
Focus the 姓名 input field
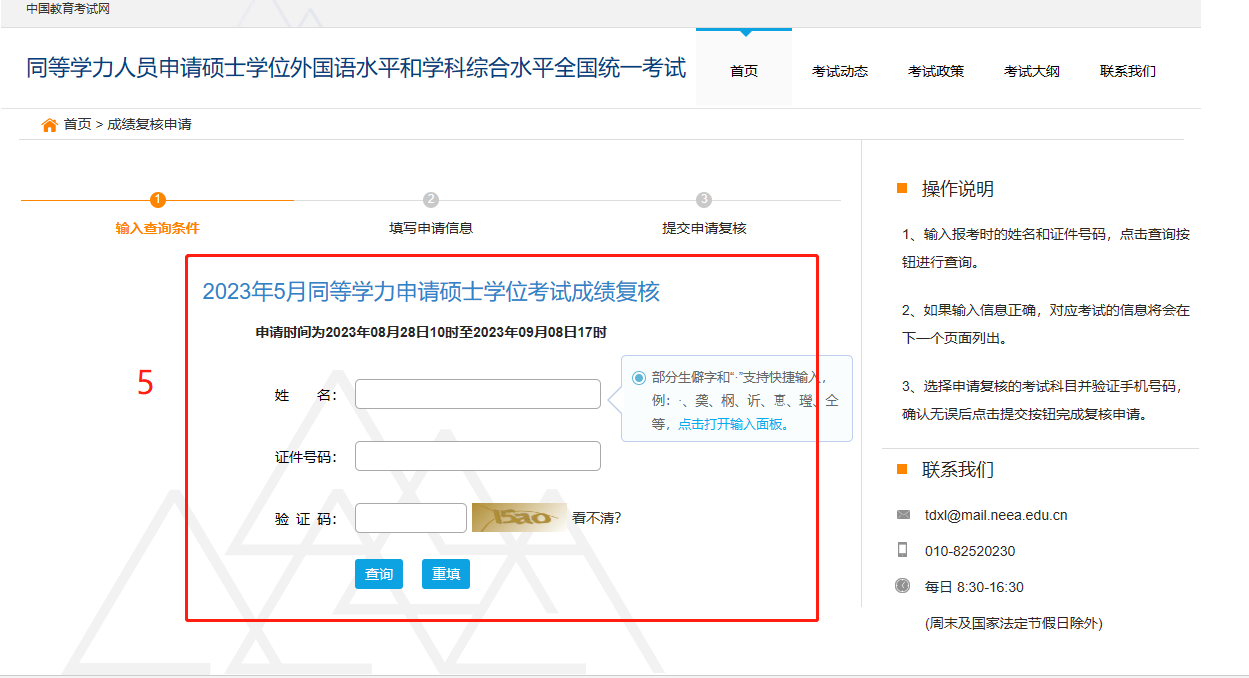point(477,394)
